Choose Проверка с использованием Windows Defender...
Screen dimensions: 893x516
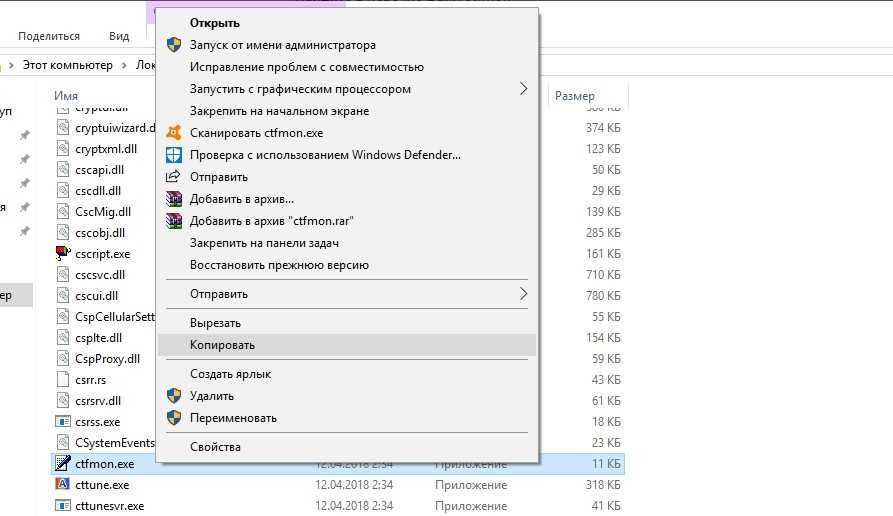coord(347,155)
